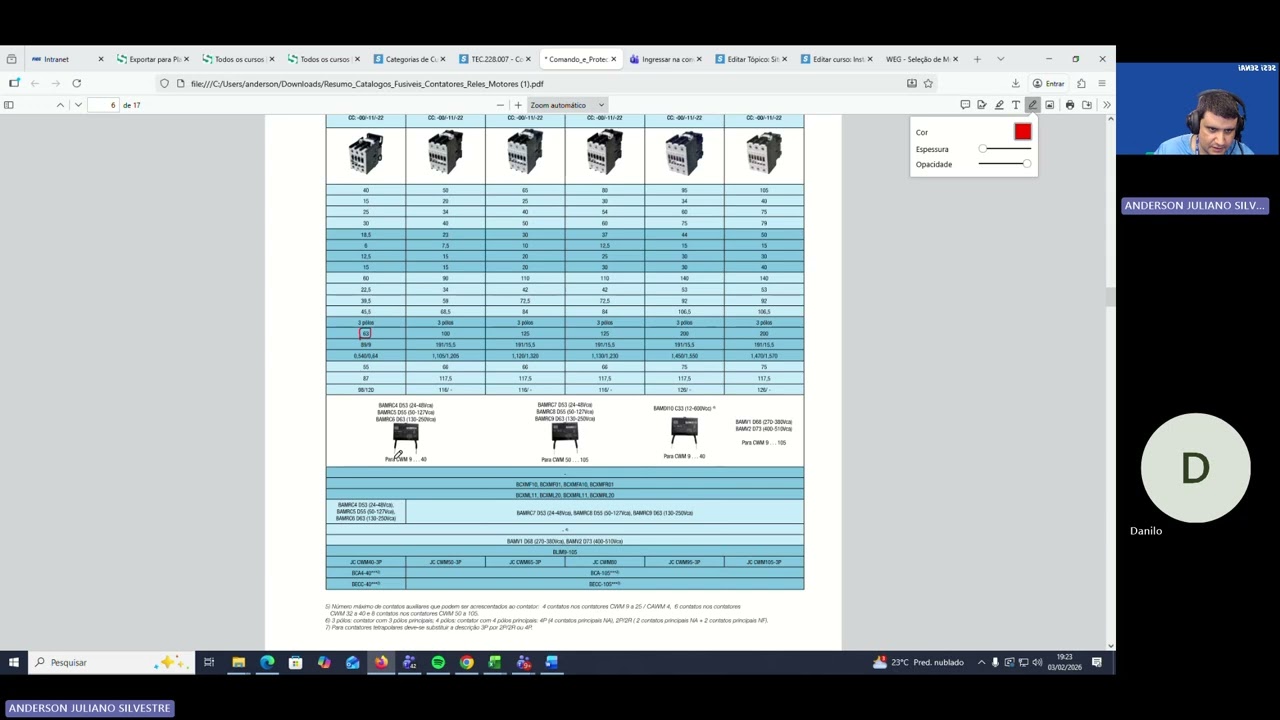Open the PDF tools double-chevron menu
The width and height of the screenshot is (1280, 720).
pyautogui.click(x=1106, y=105)
